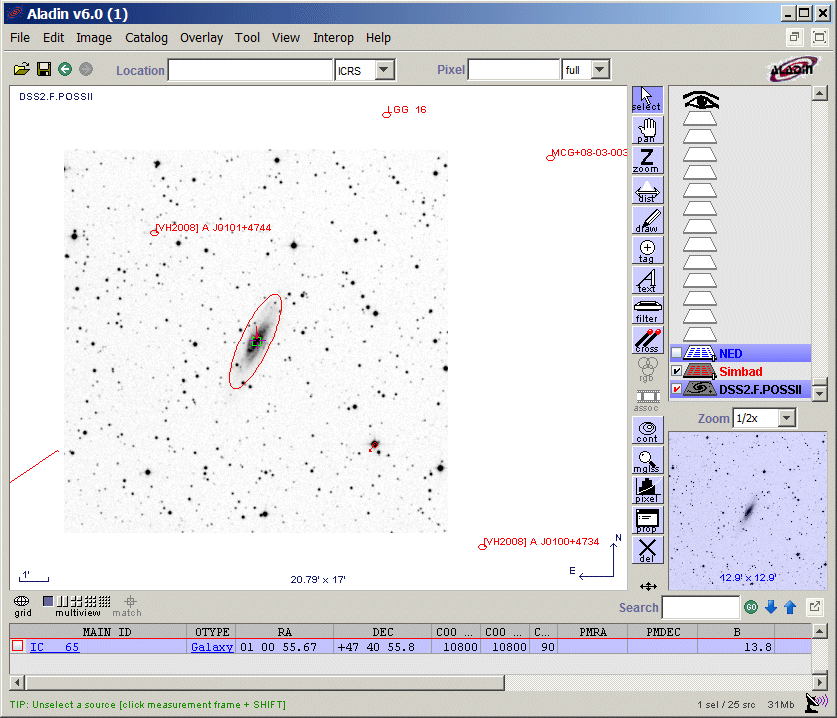Tick the IC 65 row checkbox
Viewport: 837px width, 718px height.
click(x=18, y=646)
